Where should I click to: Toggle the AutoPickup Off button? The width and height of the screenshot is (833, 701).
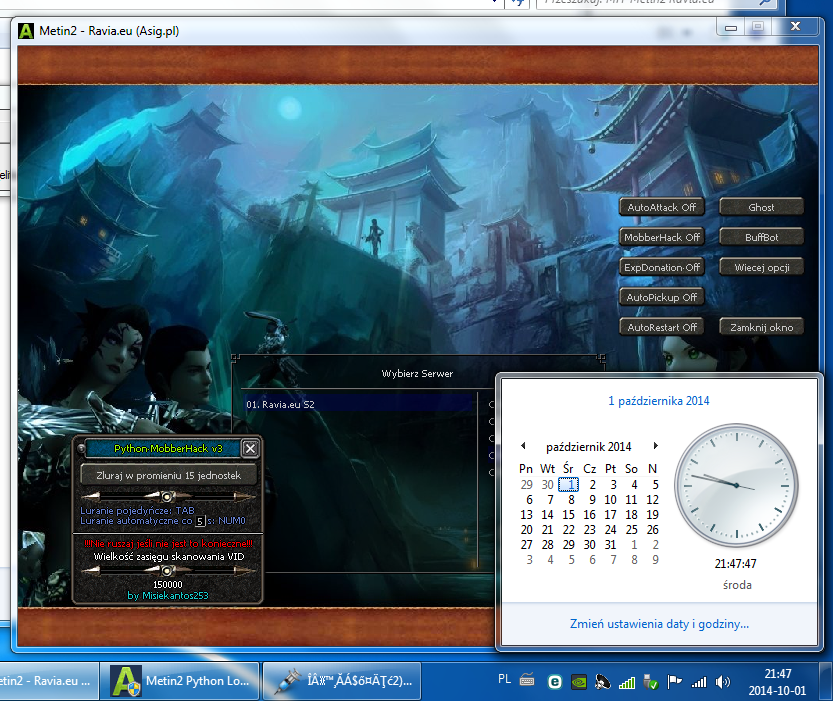point(661,297)
